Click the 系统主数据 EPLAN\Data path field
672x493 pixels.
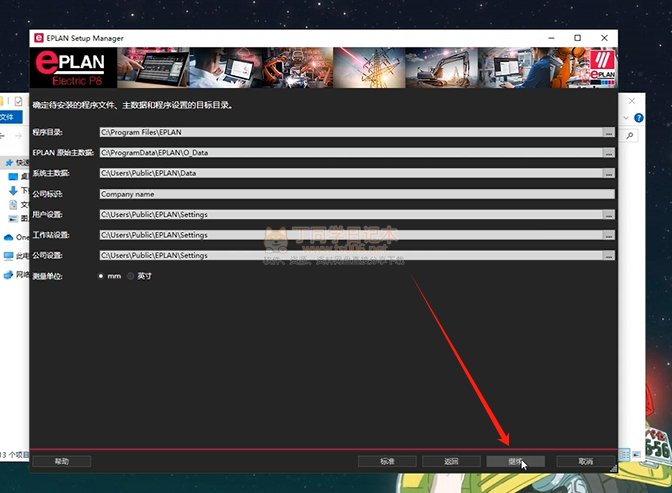pyautogui.click(x=351, y=173)
